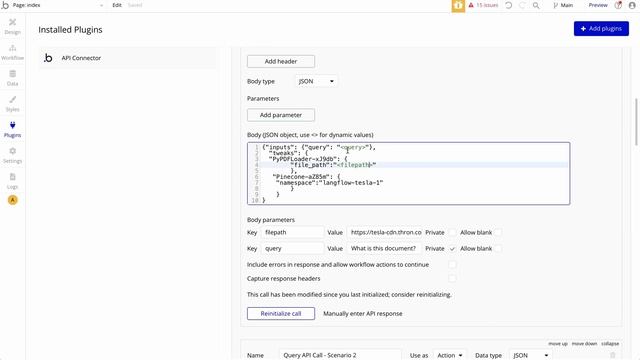Select the Plugins tab in sidebar
The height and width of the screenshot is (360, 640).
pos(12,129)
